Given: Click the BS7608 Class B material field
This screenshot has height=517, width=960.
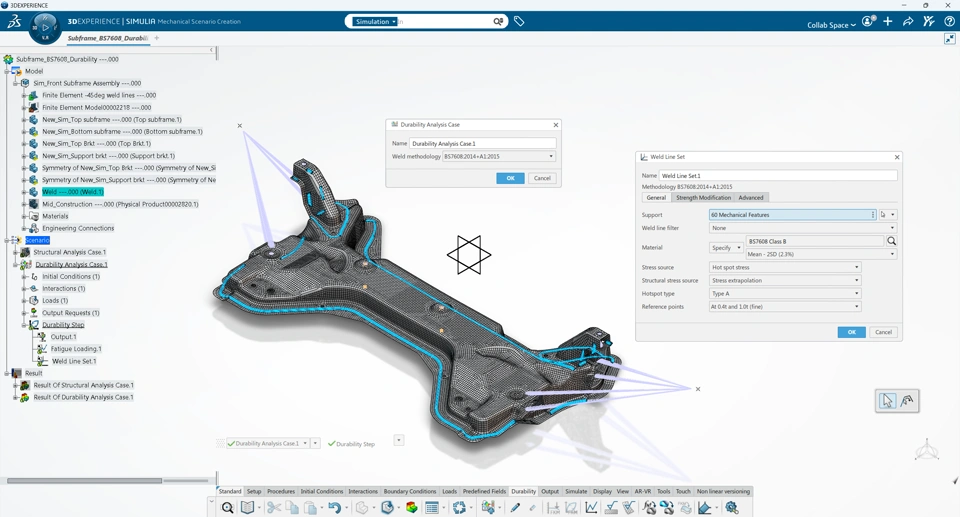Looking at the screenshot, I should click(814, 241).
